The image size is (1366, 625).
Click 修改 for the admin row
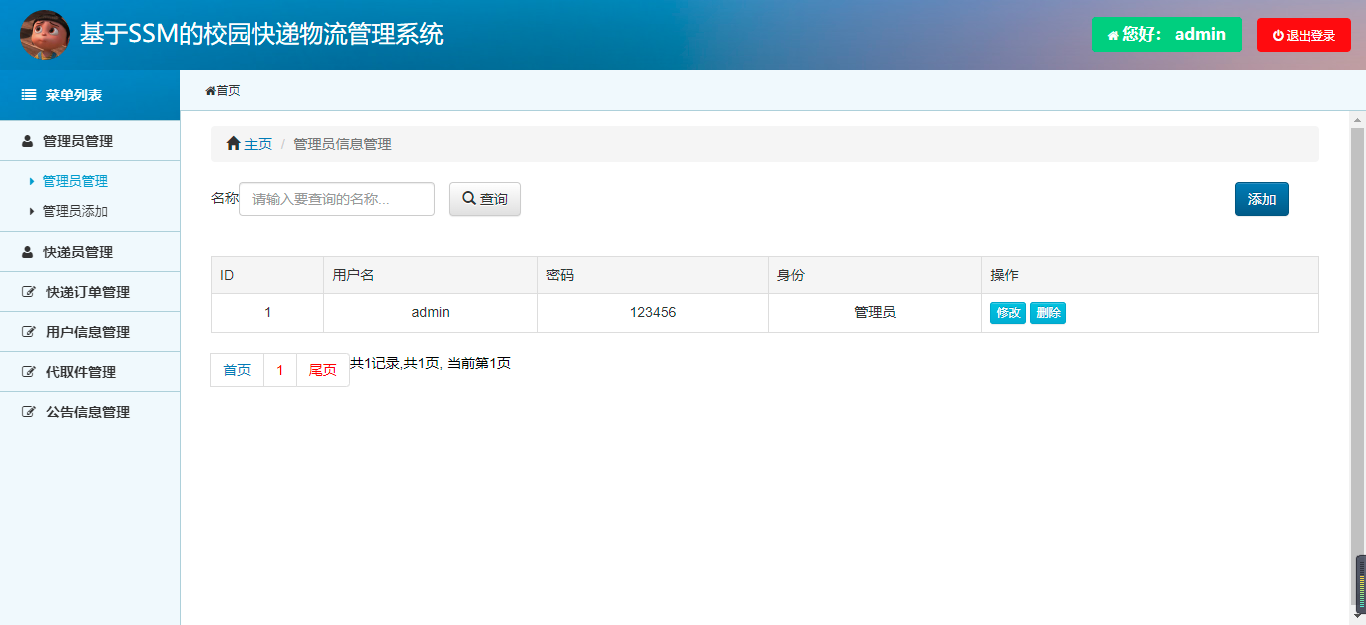point(1008,313)
